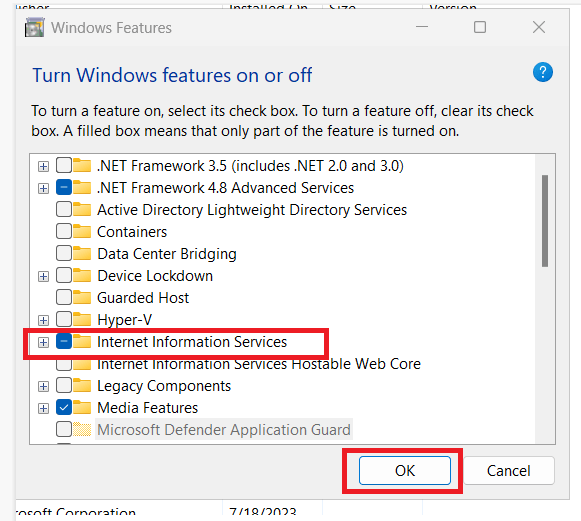Click the Media Features folder icon
Image resolution: width=581 pixels, height=521 pixels.
82,407
